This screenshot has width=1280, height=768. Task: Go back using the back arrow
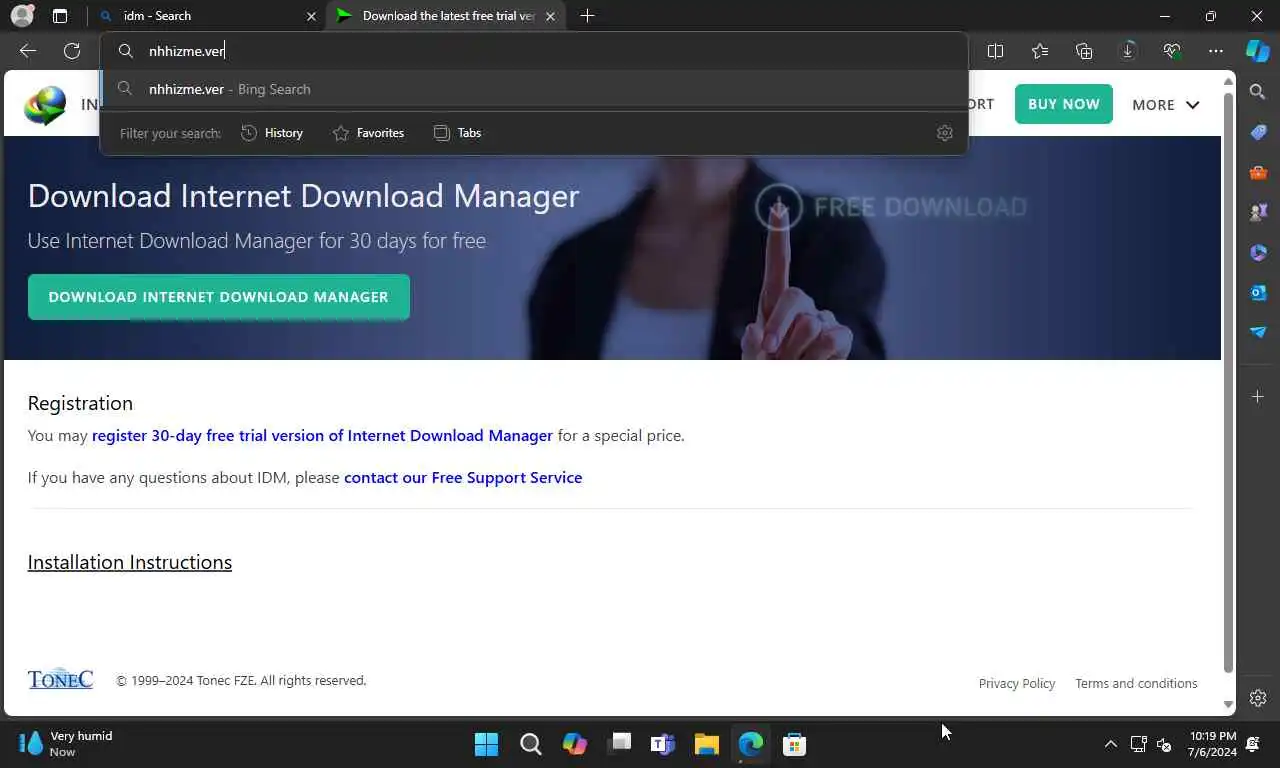point(28,51)
